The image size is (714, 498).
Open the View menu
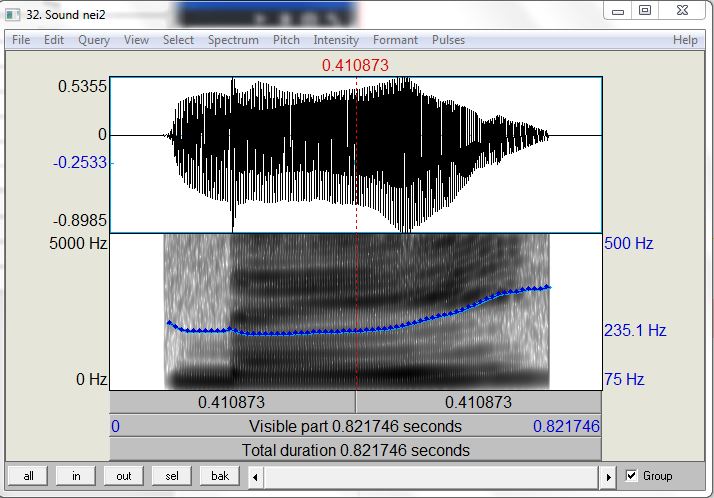coord(136,40)
